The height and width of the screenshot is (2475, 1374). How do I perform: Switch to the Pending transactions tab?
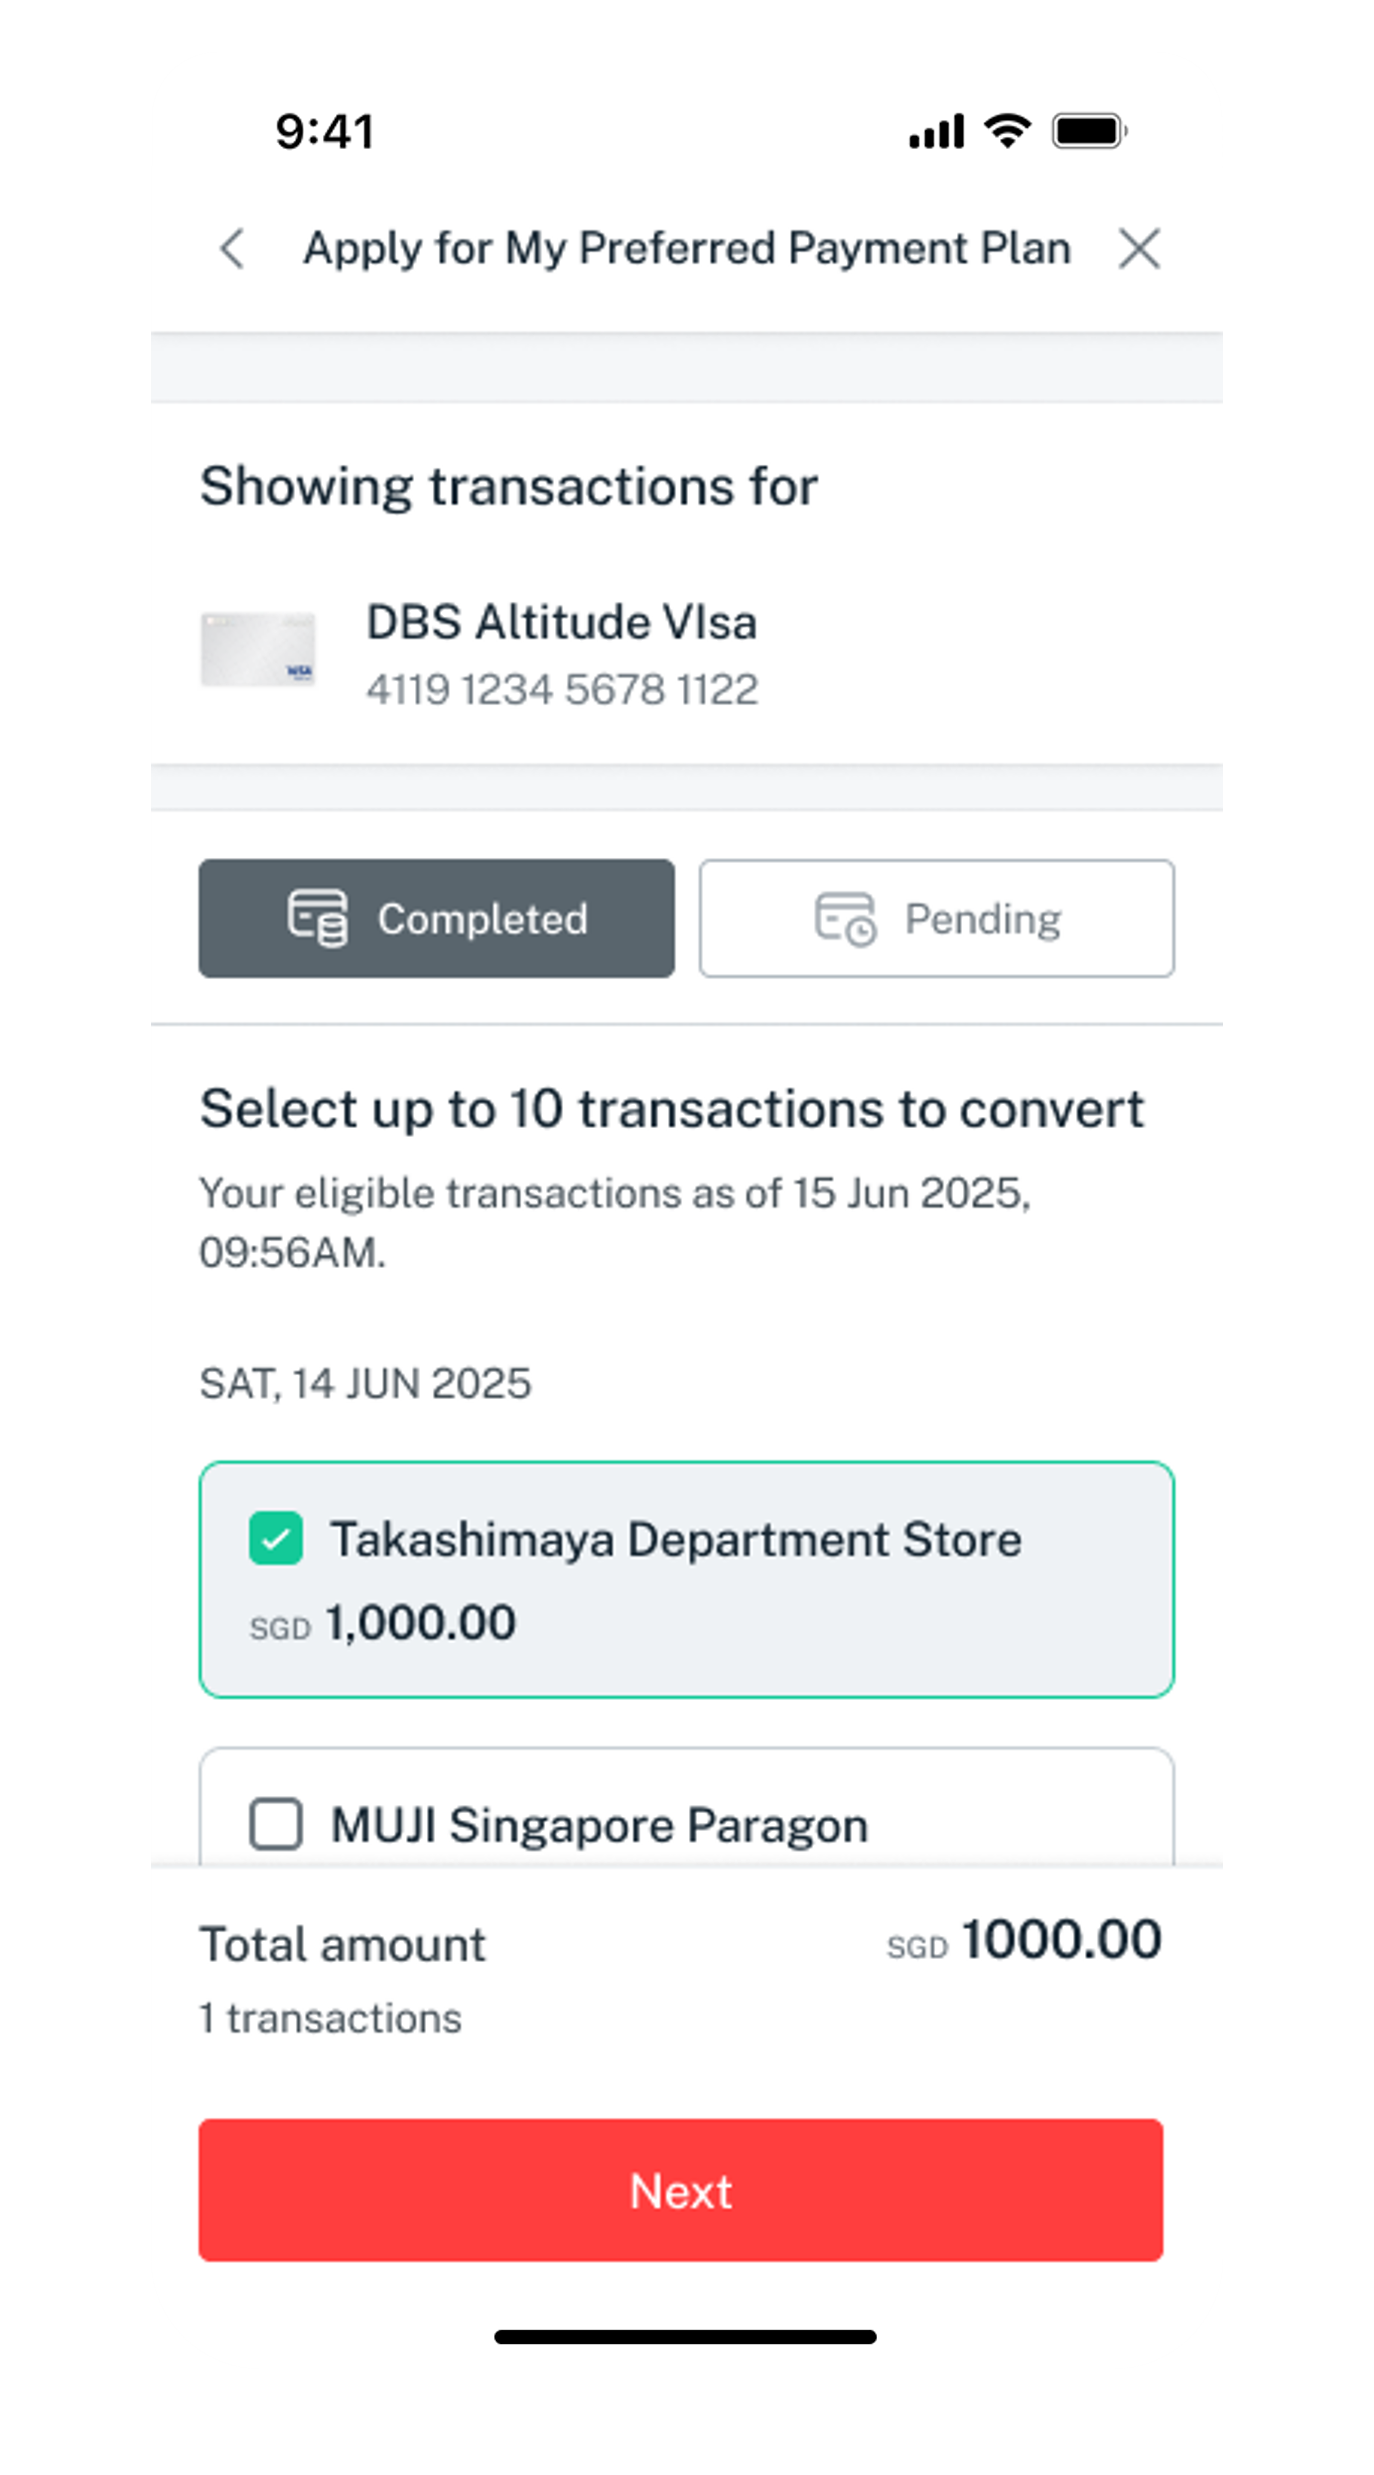(x=936, y=918)
